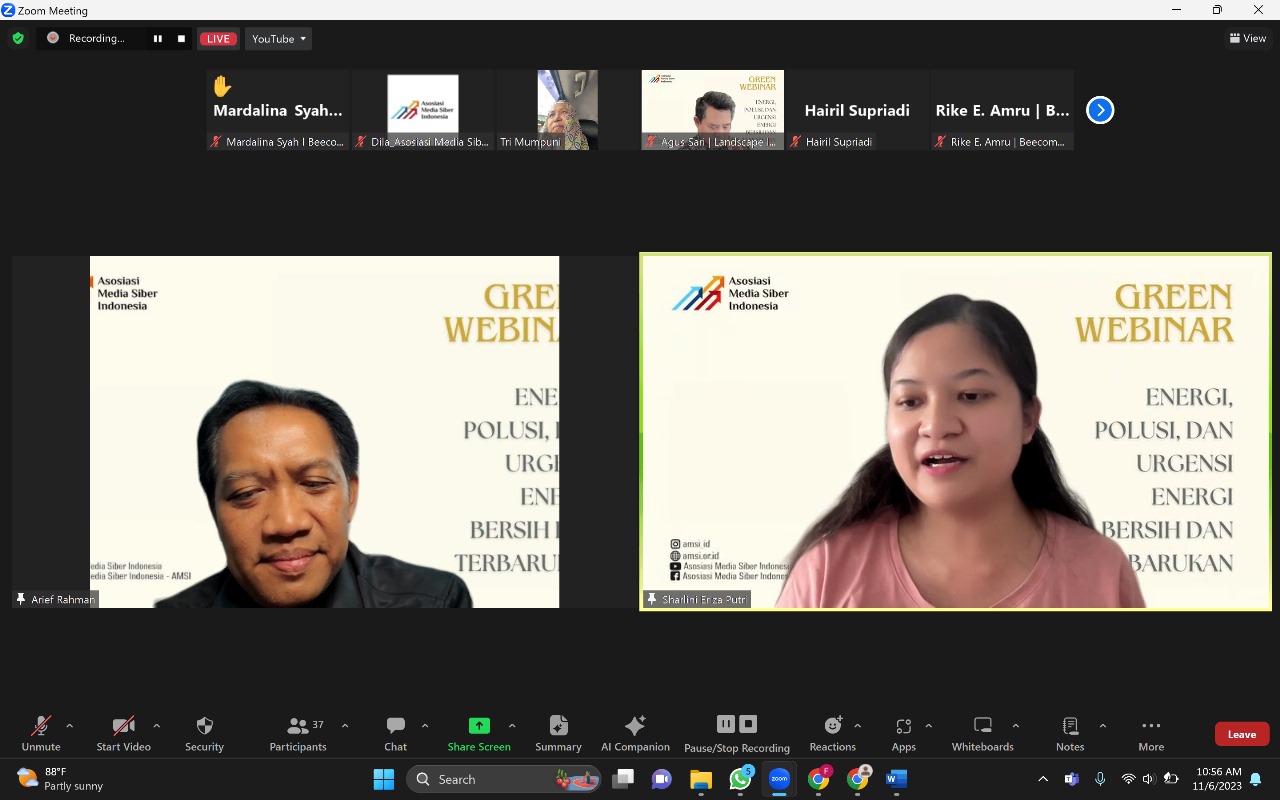Image resolution: width=1280 pixels, height=800 pixels.
Task: Expand the YouTube live stream dropdown
Action: (x=278, y=39)
